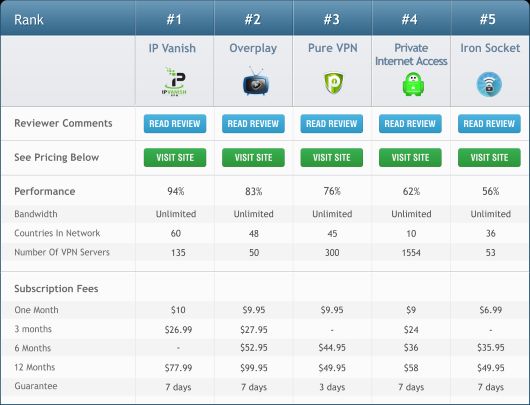Screen dimensions: 530x405
Task: Click the $58 twelve months price
Action: (411, 367)
